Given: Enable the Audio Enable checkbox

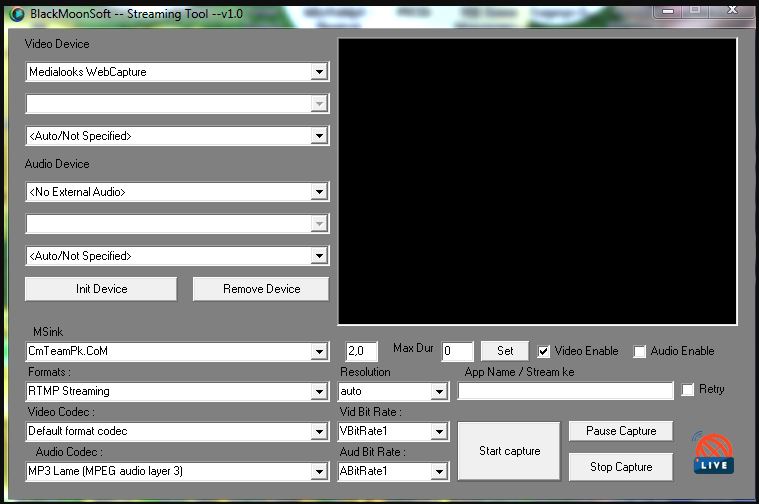Looking at the screenshot, I should point(639,351).
